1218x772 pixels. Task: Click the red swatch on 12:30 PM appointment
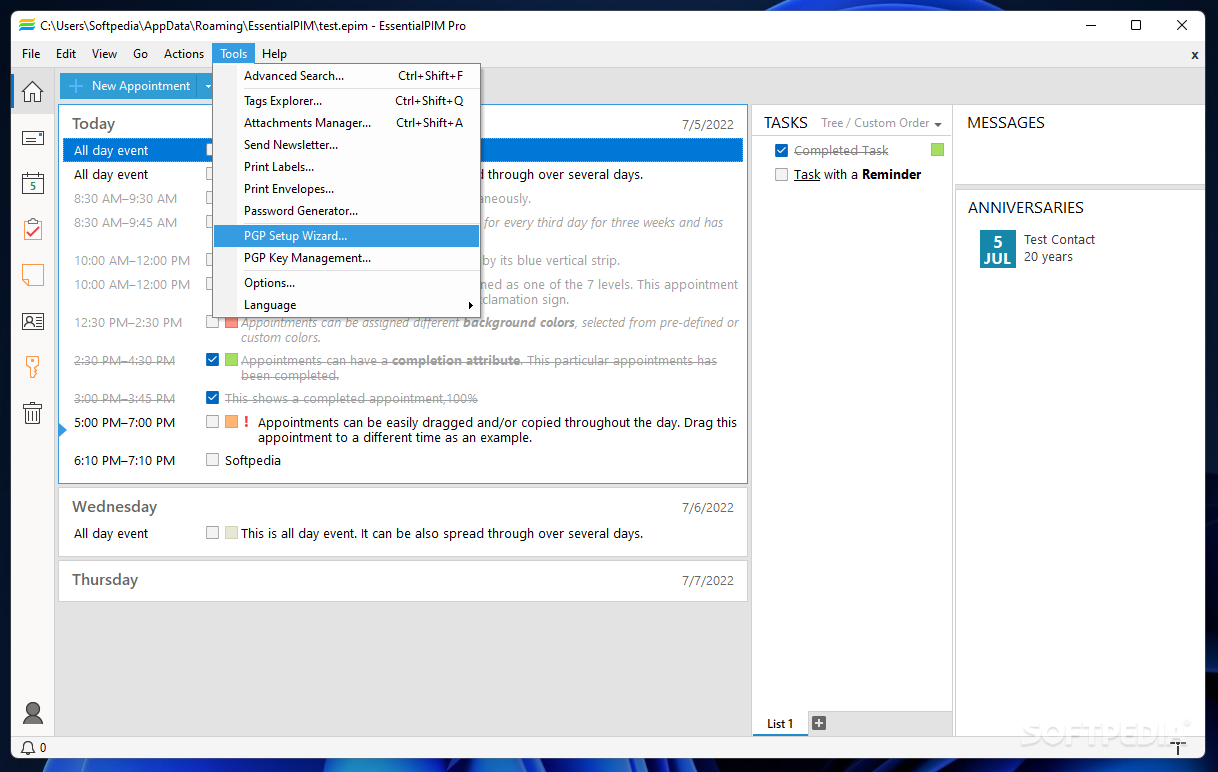pos(231,322)
